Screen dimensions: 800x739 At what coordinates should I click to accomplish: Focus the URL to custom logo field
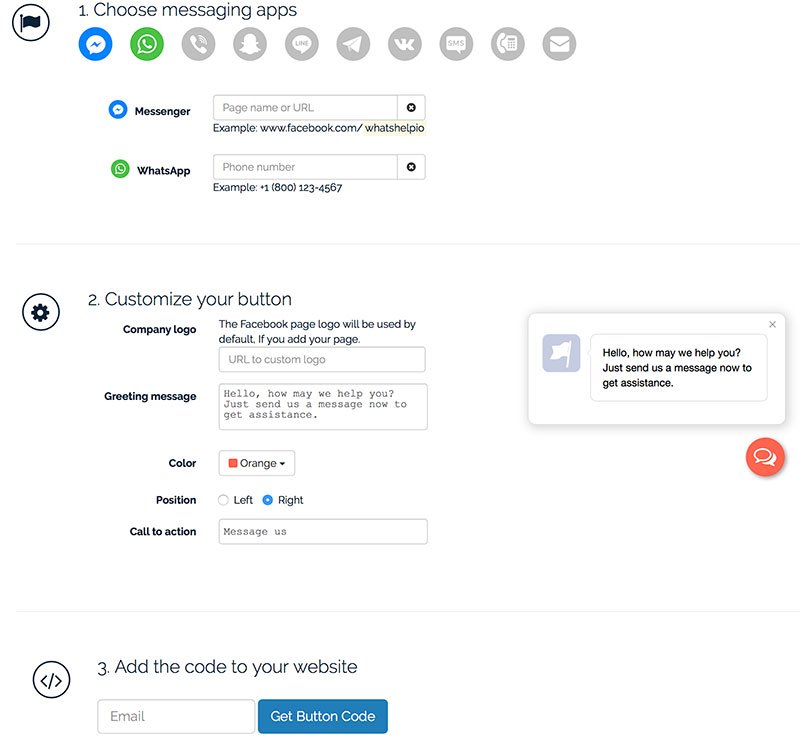pyautogui.click(x=322, y=359)
